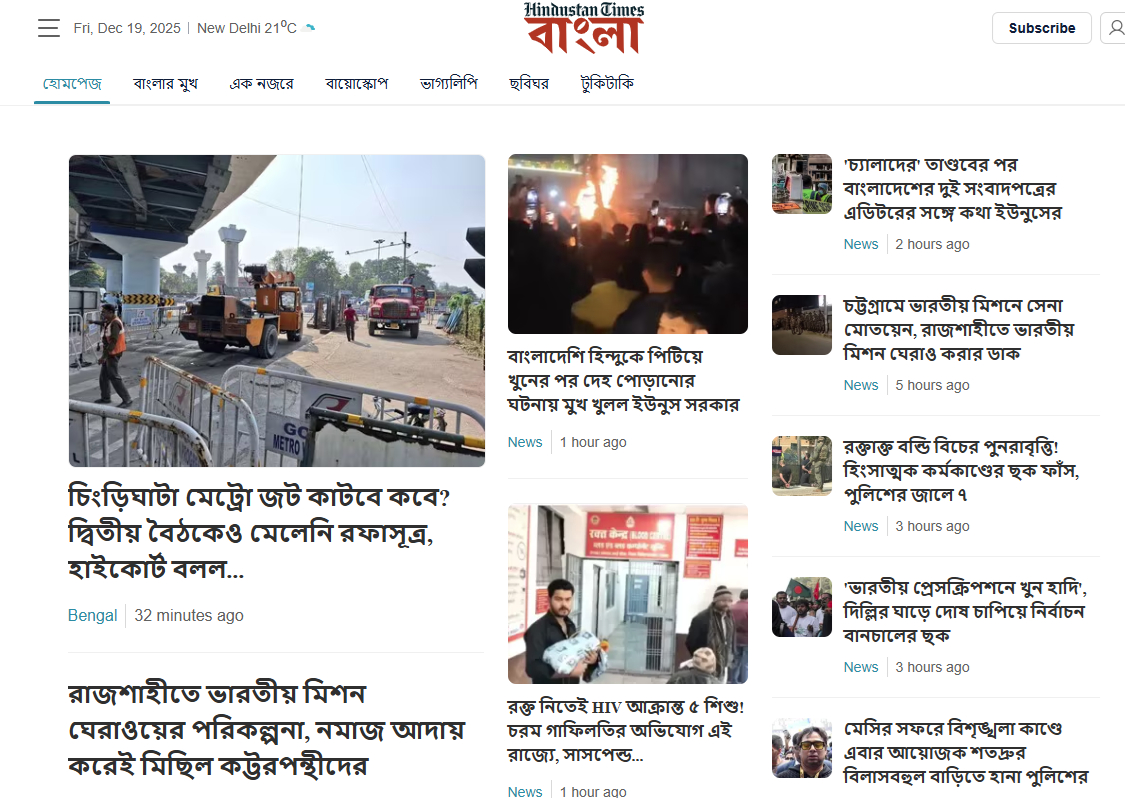Open the রাজশাহীতে ভারতীয় মিশন ঘেরাওয়ের headline
Viewport: 1125px width, 798px height.
point(267,729)
